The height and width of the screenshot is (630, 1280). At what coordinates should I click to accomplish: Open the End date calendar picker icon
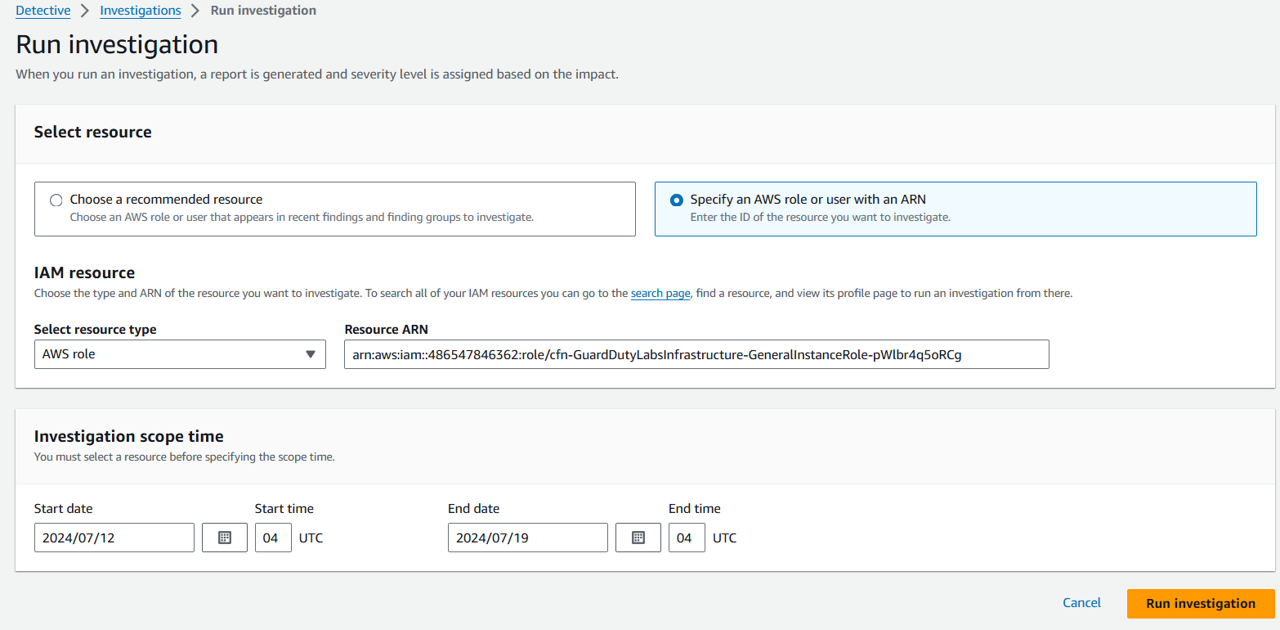click(x=638, y=538)
